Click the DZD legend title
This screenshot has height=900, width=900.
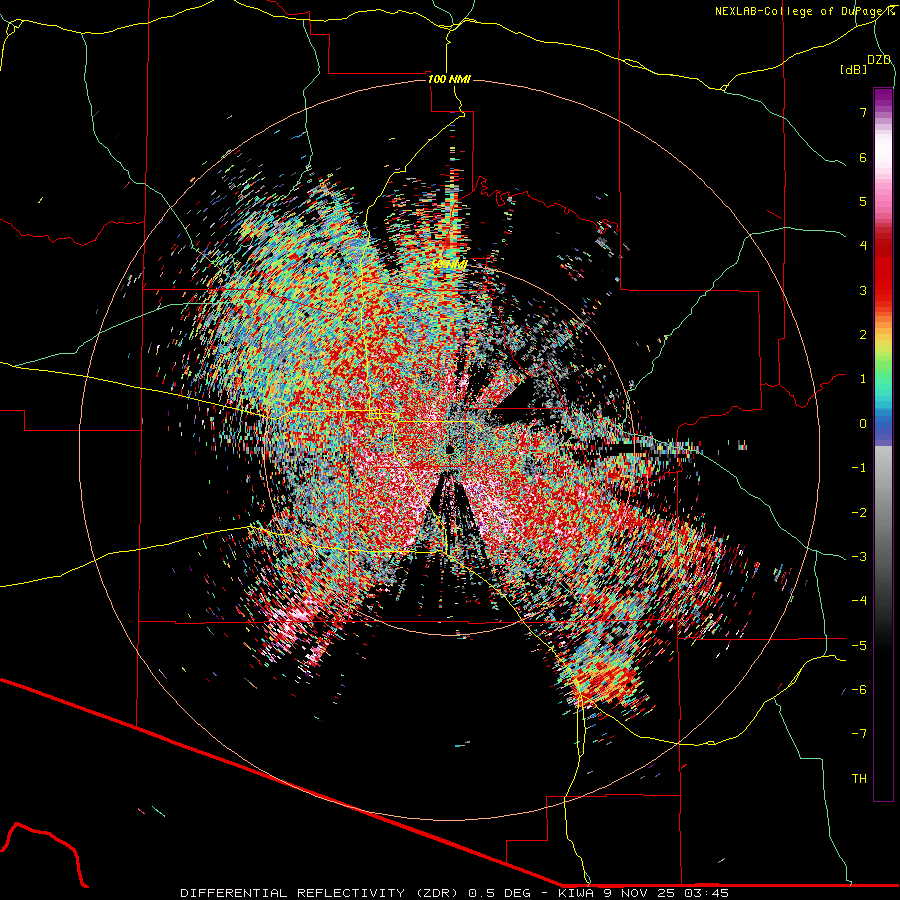point(879,60)
